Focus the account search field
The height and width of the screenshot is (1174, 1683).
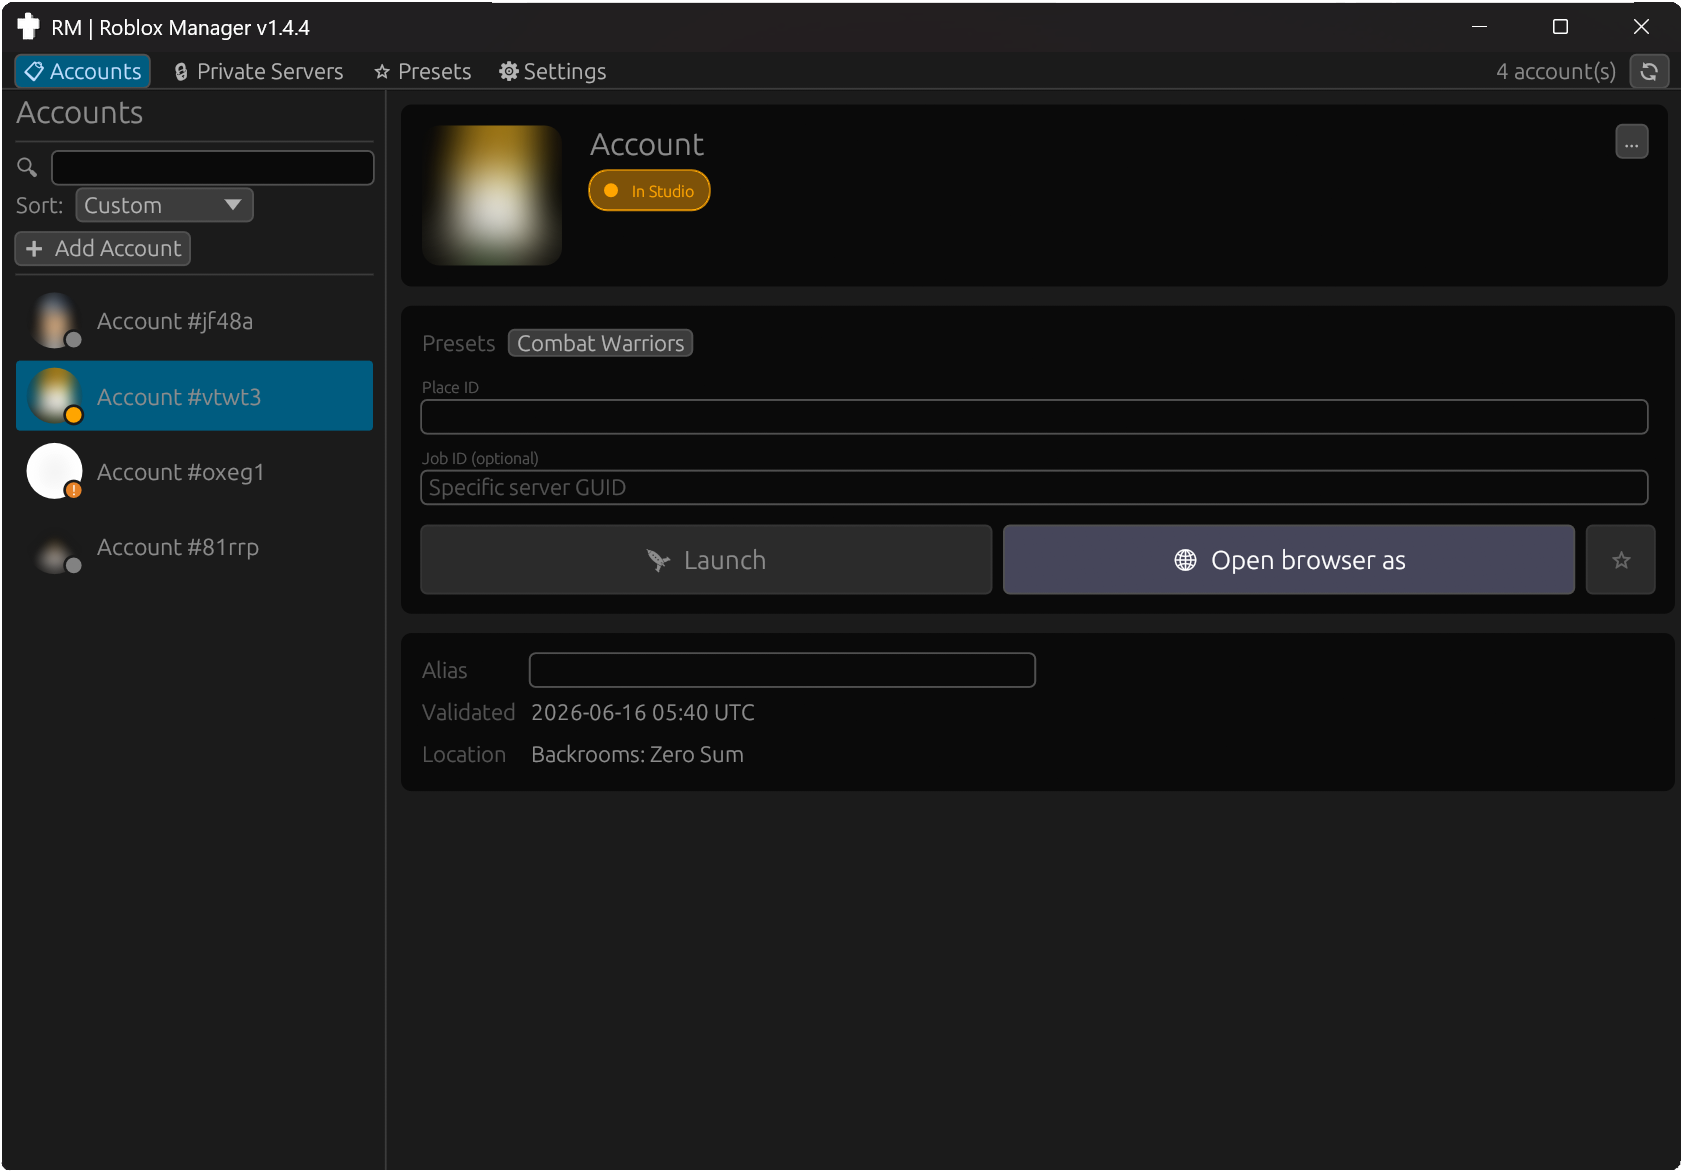pos(212,167)
